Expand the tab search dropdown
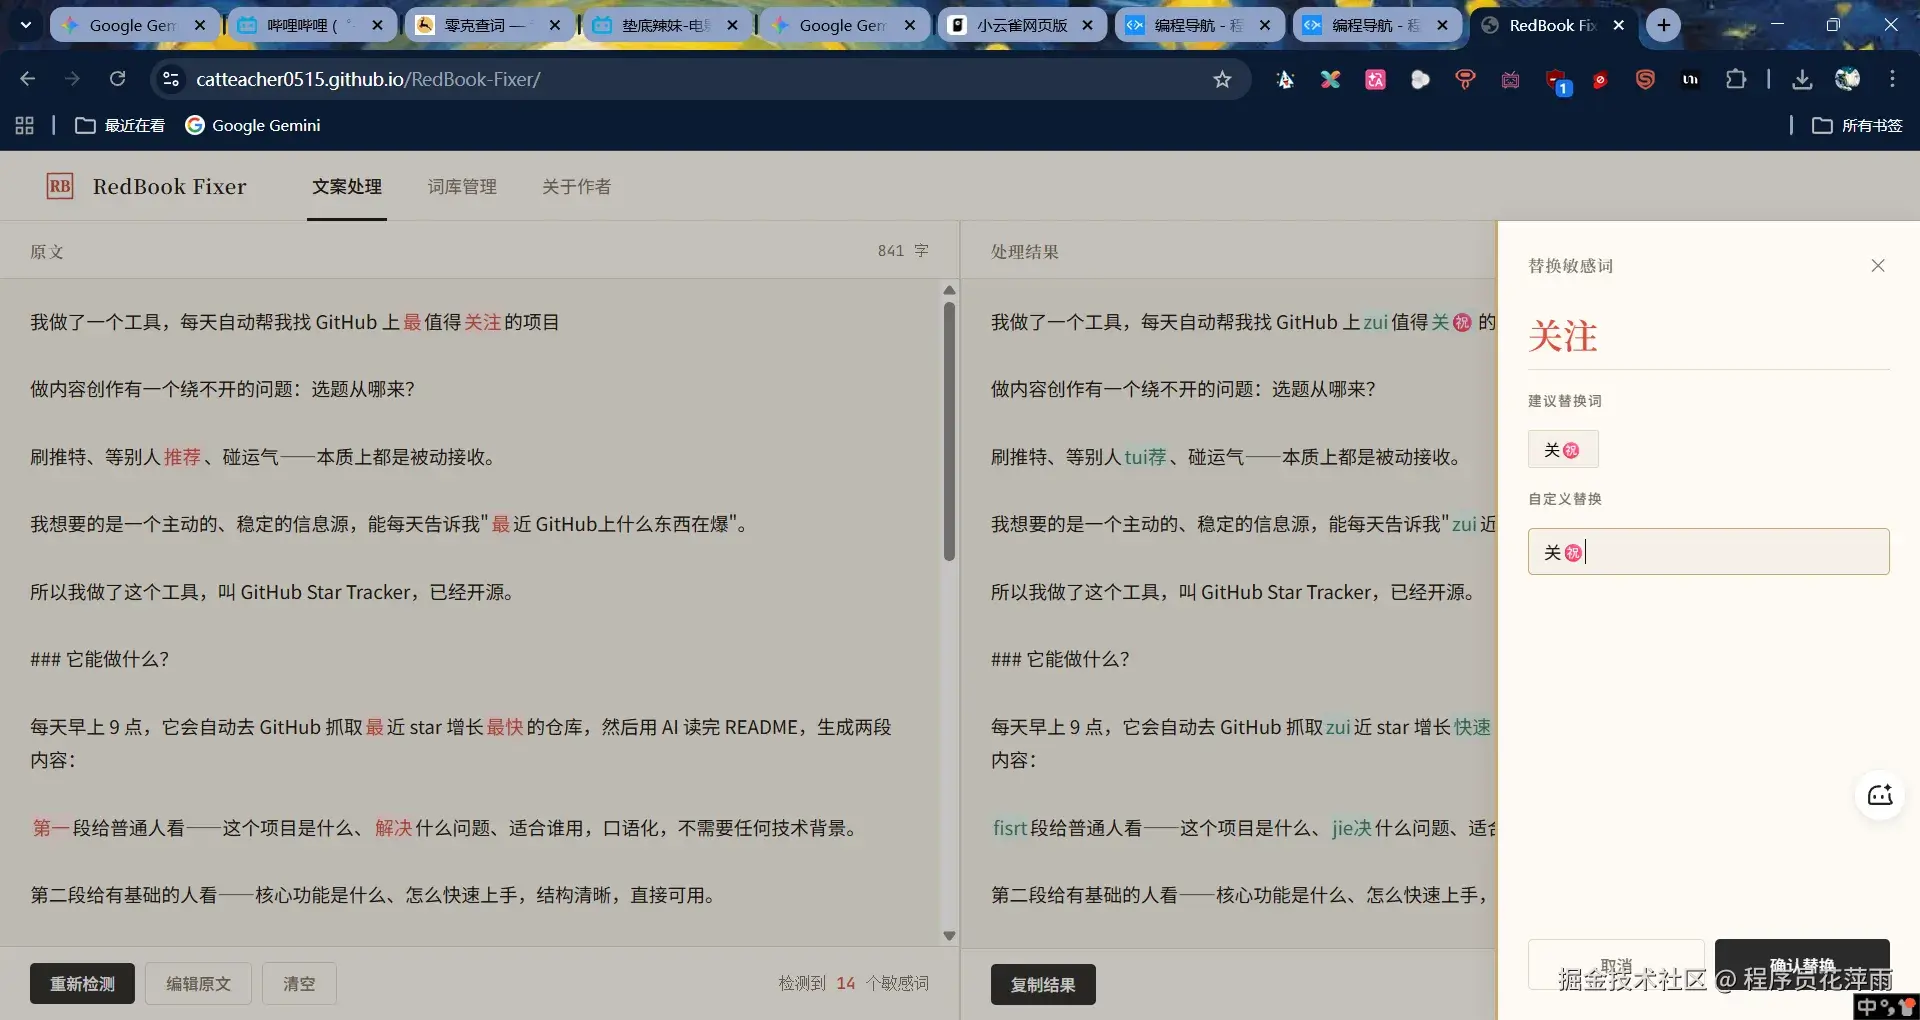Screen dimensions: 1920x1020 pyautogui.click(x=25, y=25)
